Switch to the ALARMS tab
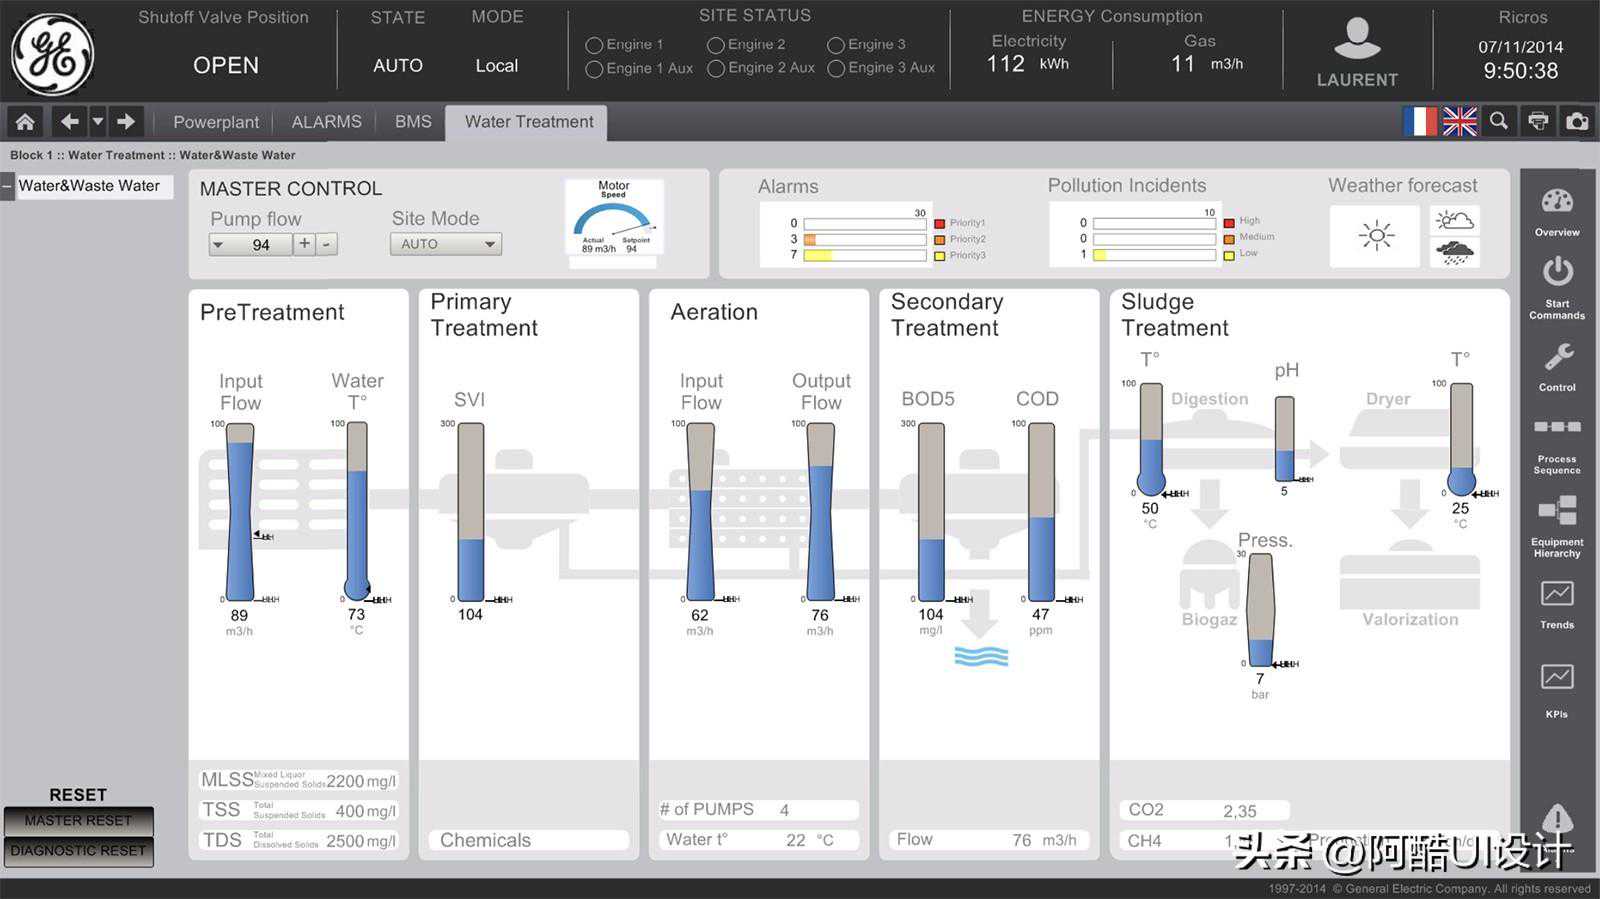Screen dimensions: 1600x899 (326, 122)
